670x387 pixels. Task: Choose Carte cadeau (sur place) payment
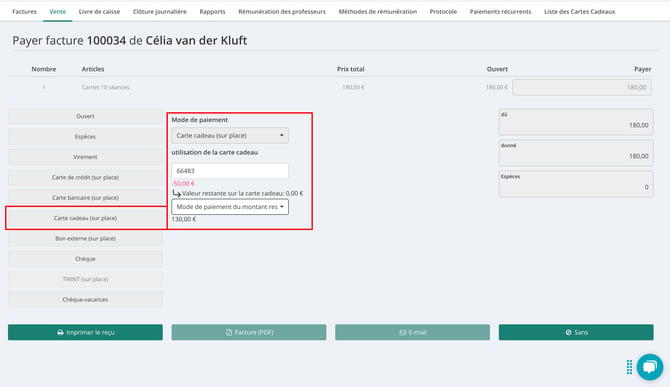point(85,218)
